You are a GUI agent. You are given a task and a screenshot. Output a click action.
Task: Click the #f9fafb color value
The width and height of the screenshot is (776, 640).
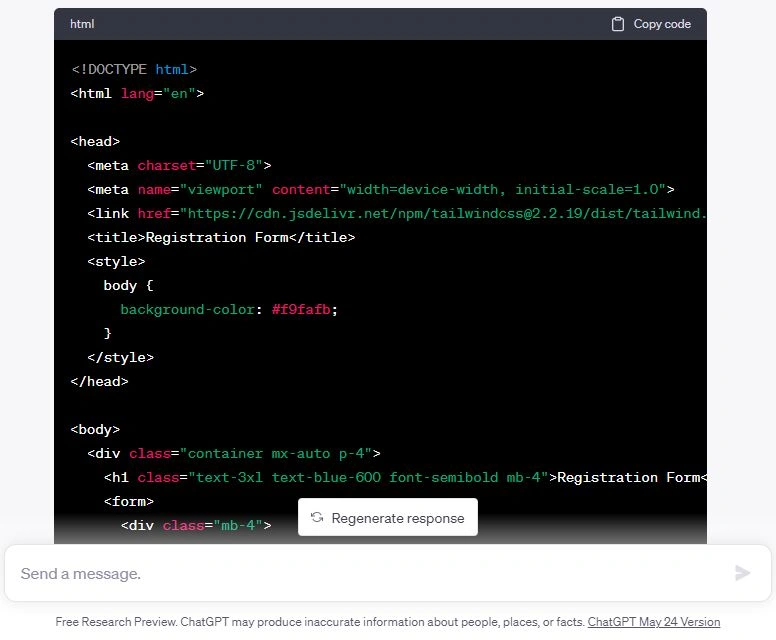[301, 310]
